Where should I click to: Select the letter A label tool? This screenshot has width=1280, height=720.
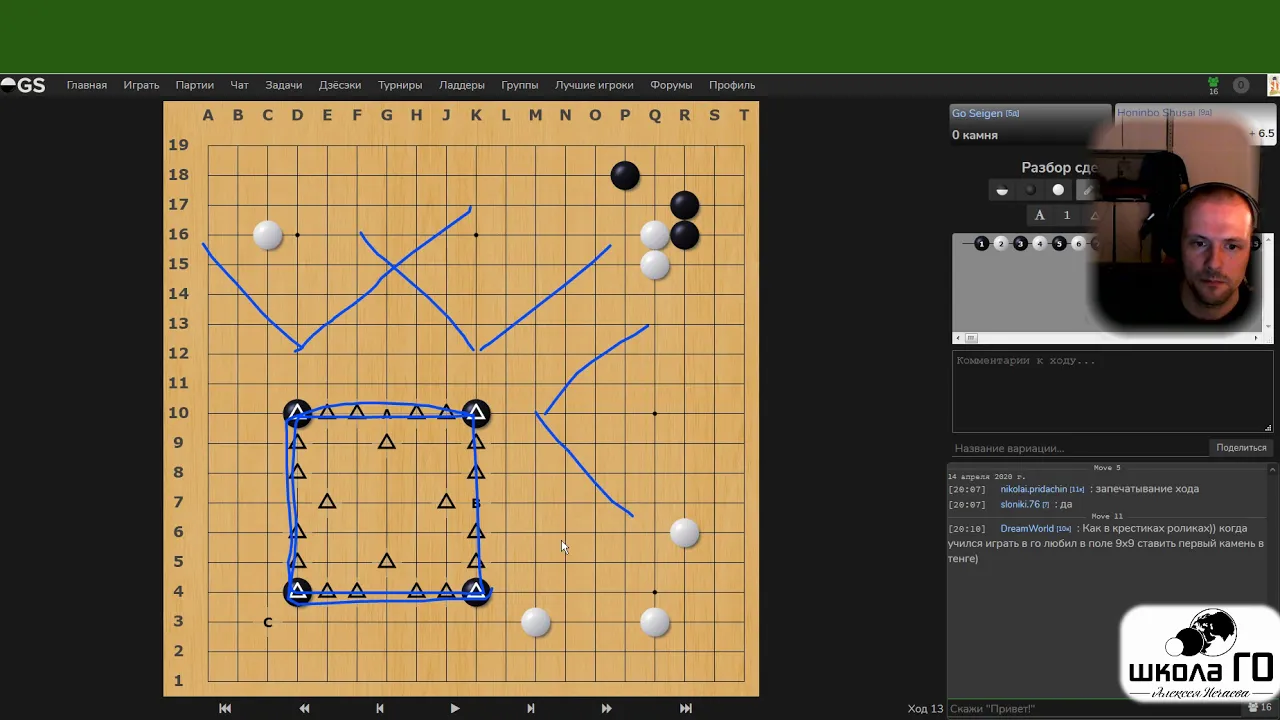coord(1040,215)
